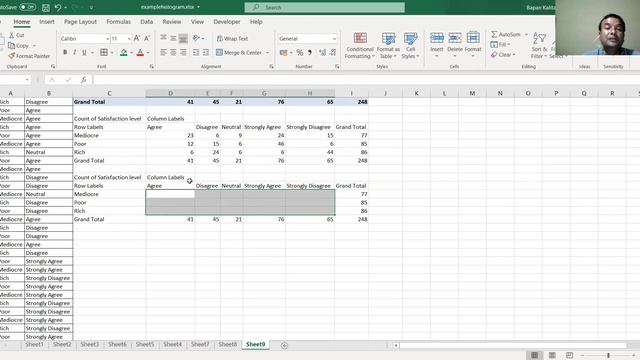The image size is (640, 360).
Task: Add a new sheet with plus icon
Action: pos(284,345)
